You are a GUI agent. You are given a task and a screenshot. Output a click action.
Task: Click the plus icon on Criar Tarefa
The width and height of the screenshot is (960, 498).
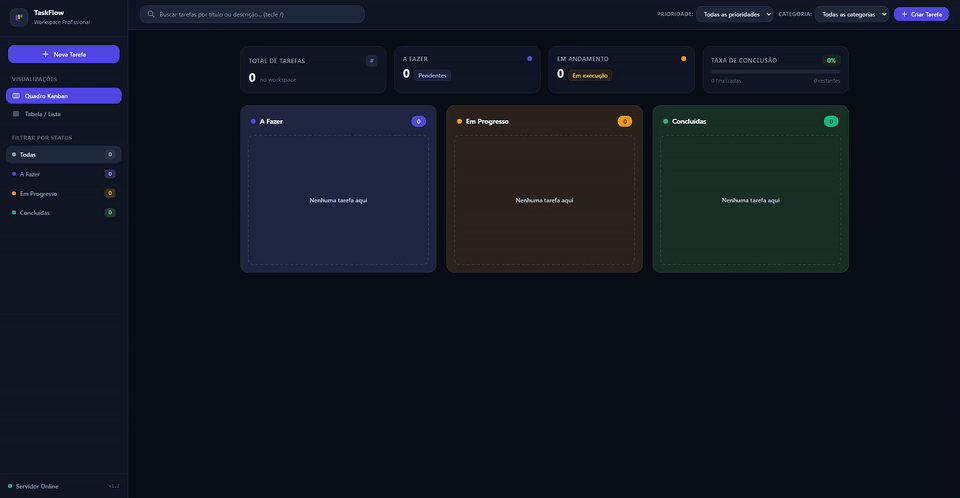click(x=904, y=14)
